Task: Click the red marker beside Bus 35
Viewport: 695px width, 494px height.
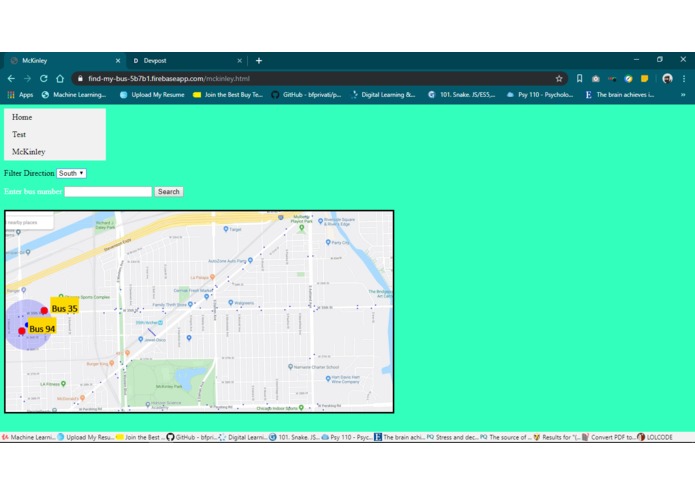Action: pyautogui.click(x=44, y=311)
